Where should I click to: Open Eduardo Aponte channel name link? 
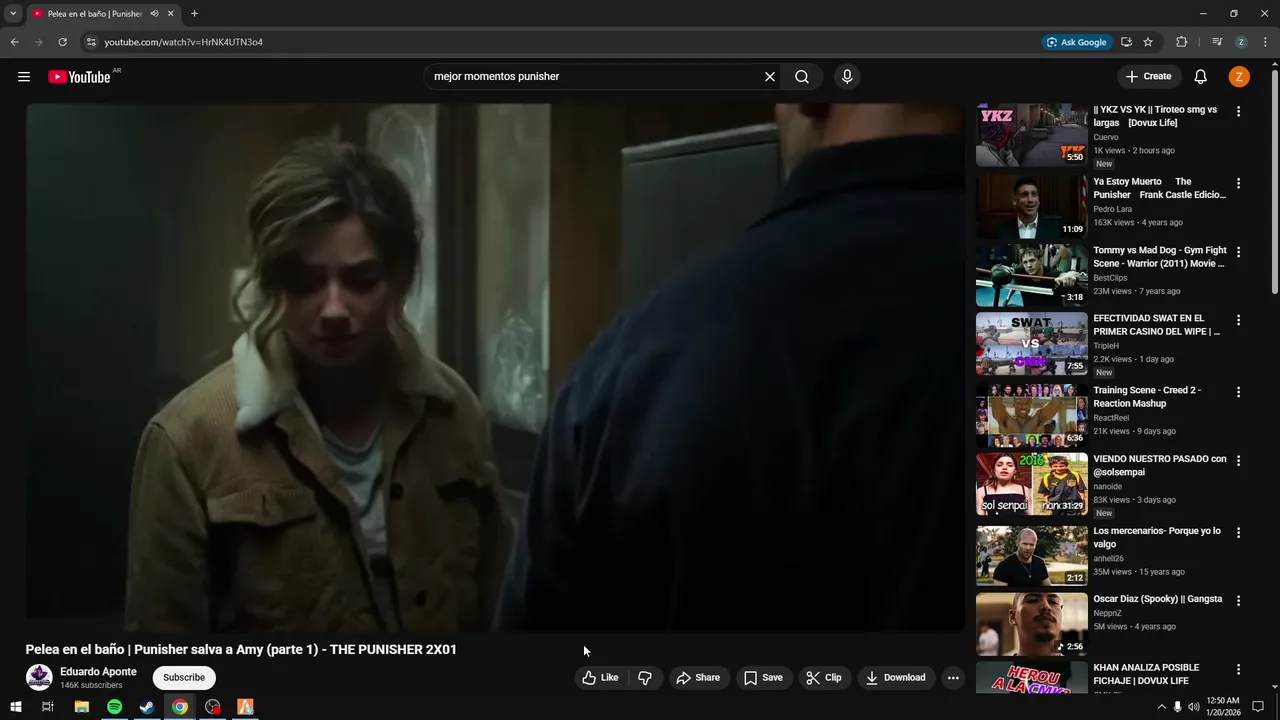pos(98,672)
